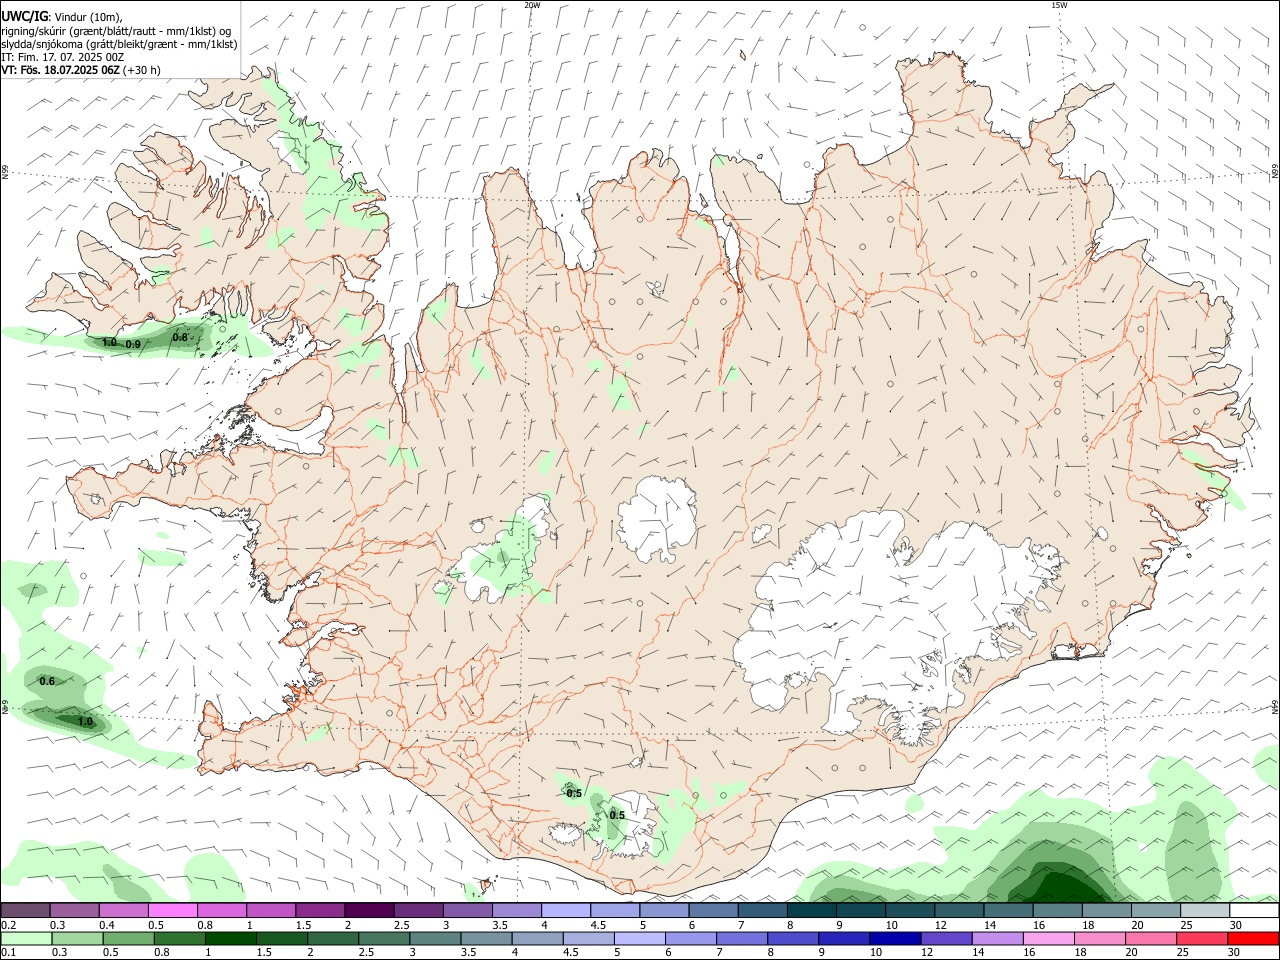This screenshot has width=1280, height=960.
Task: Pick the bright pink 0.5 swatch in the snow legend
Action: (x=172, y=910)
